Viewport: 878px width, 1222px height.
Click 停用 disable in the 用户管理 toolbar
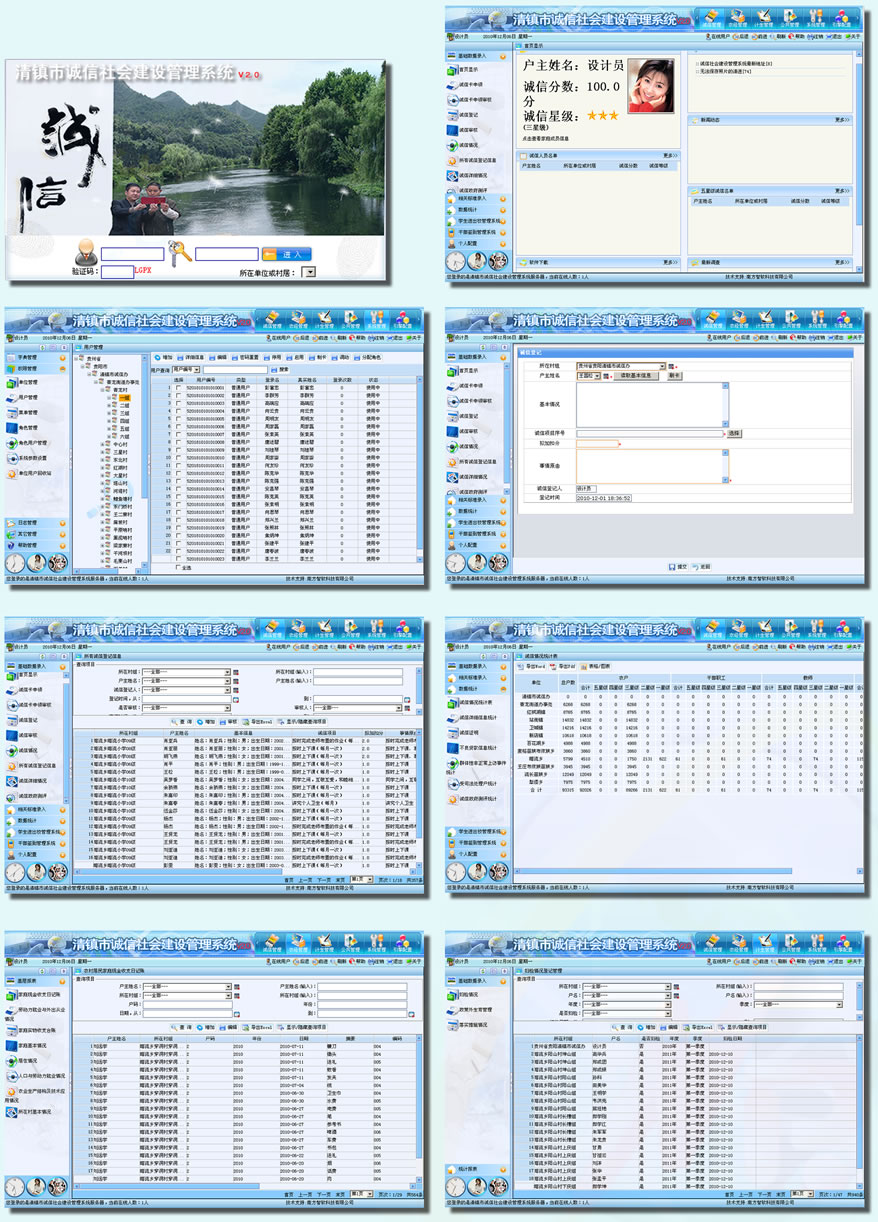(x=273, y=357)
